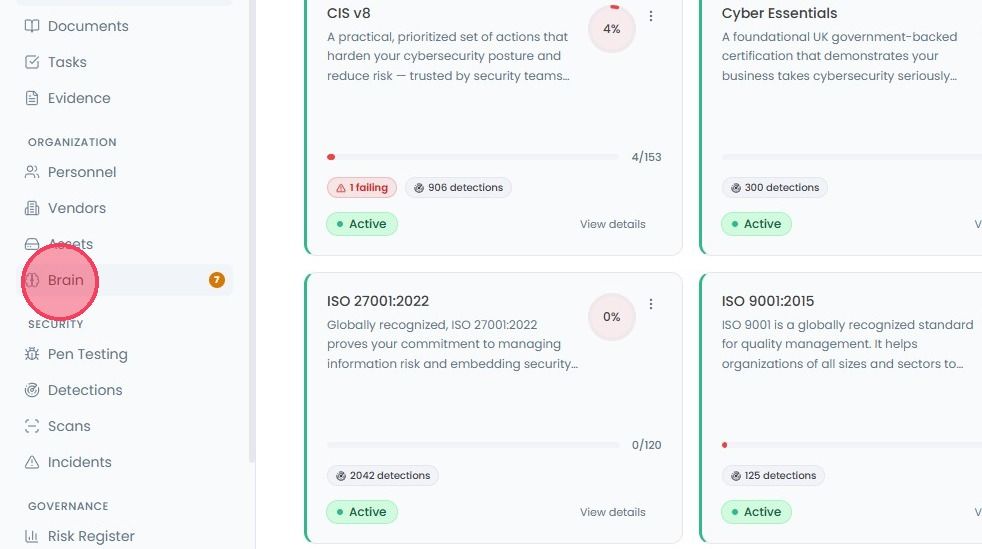
Task: Select the Scans icon in sidebar
Action: tap(31, 426)
